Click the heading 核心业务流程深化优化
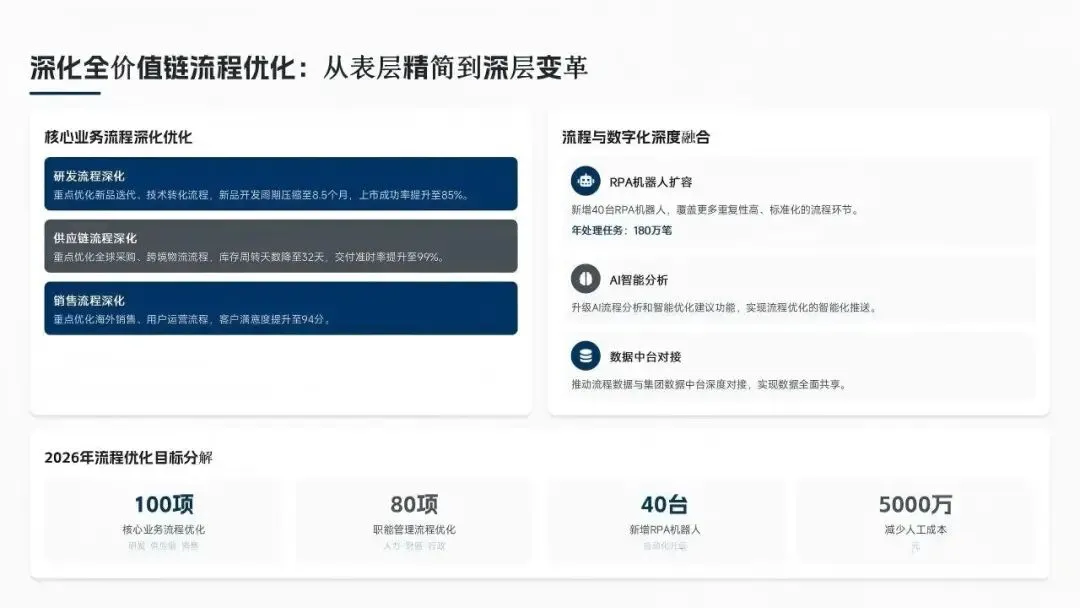The image size is (1080, 608). (x=118, y=137)
